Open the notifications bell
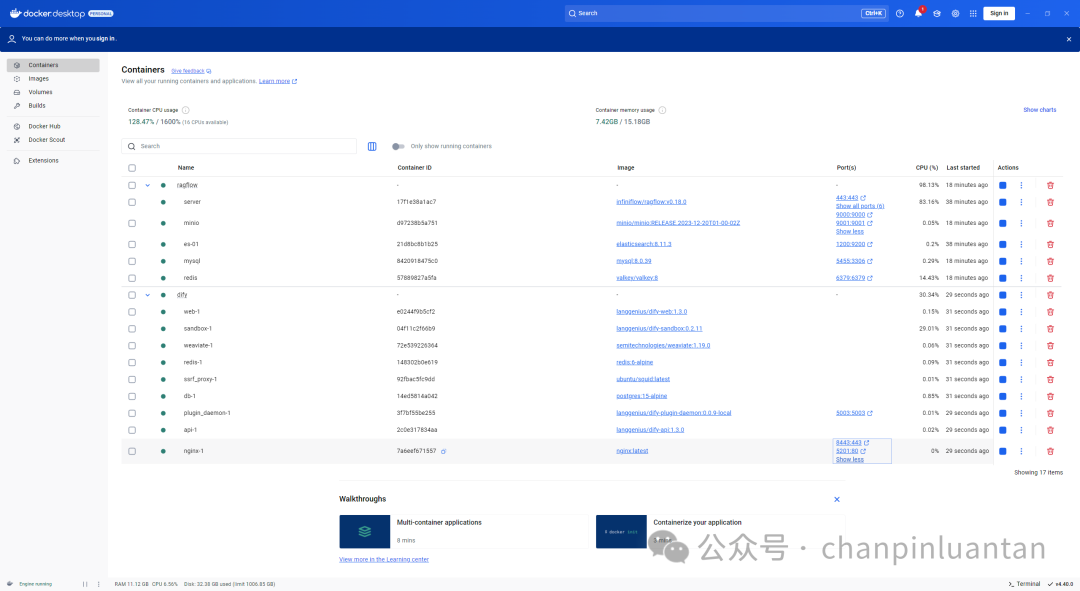The image size is (1080, 591). pos(918,13)
